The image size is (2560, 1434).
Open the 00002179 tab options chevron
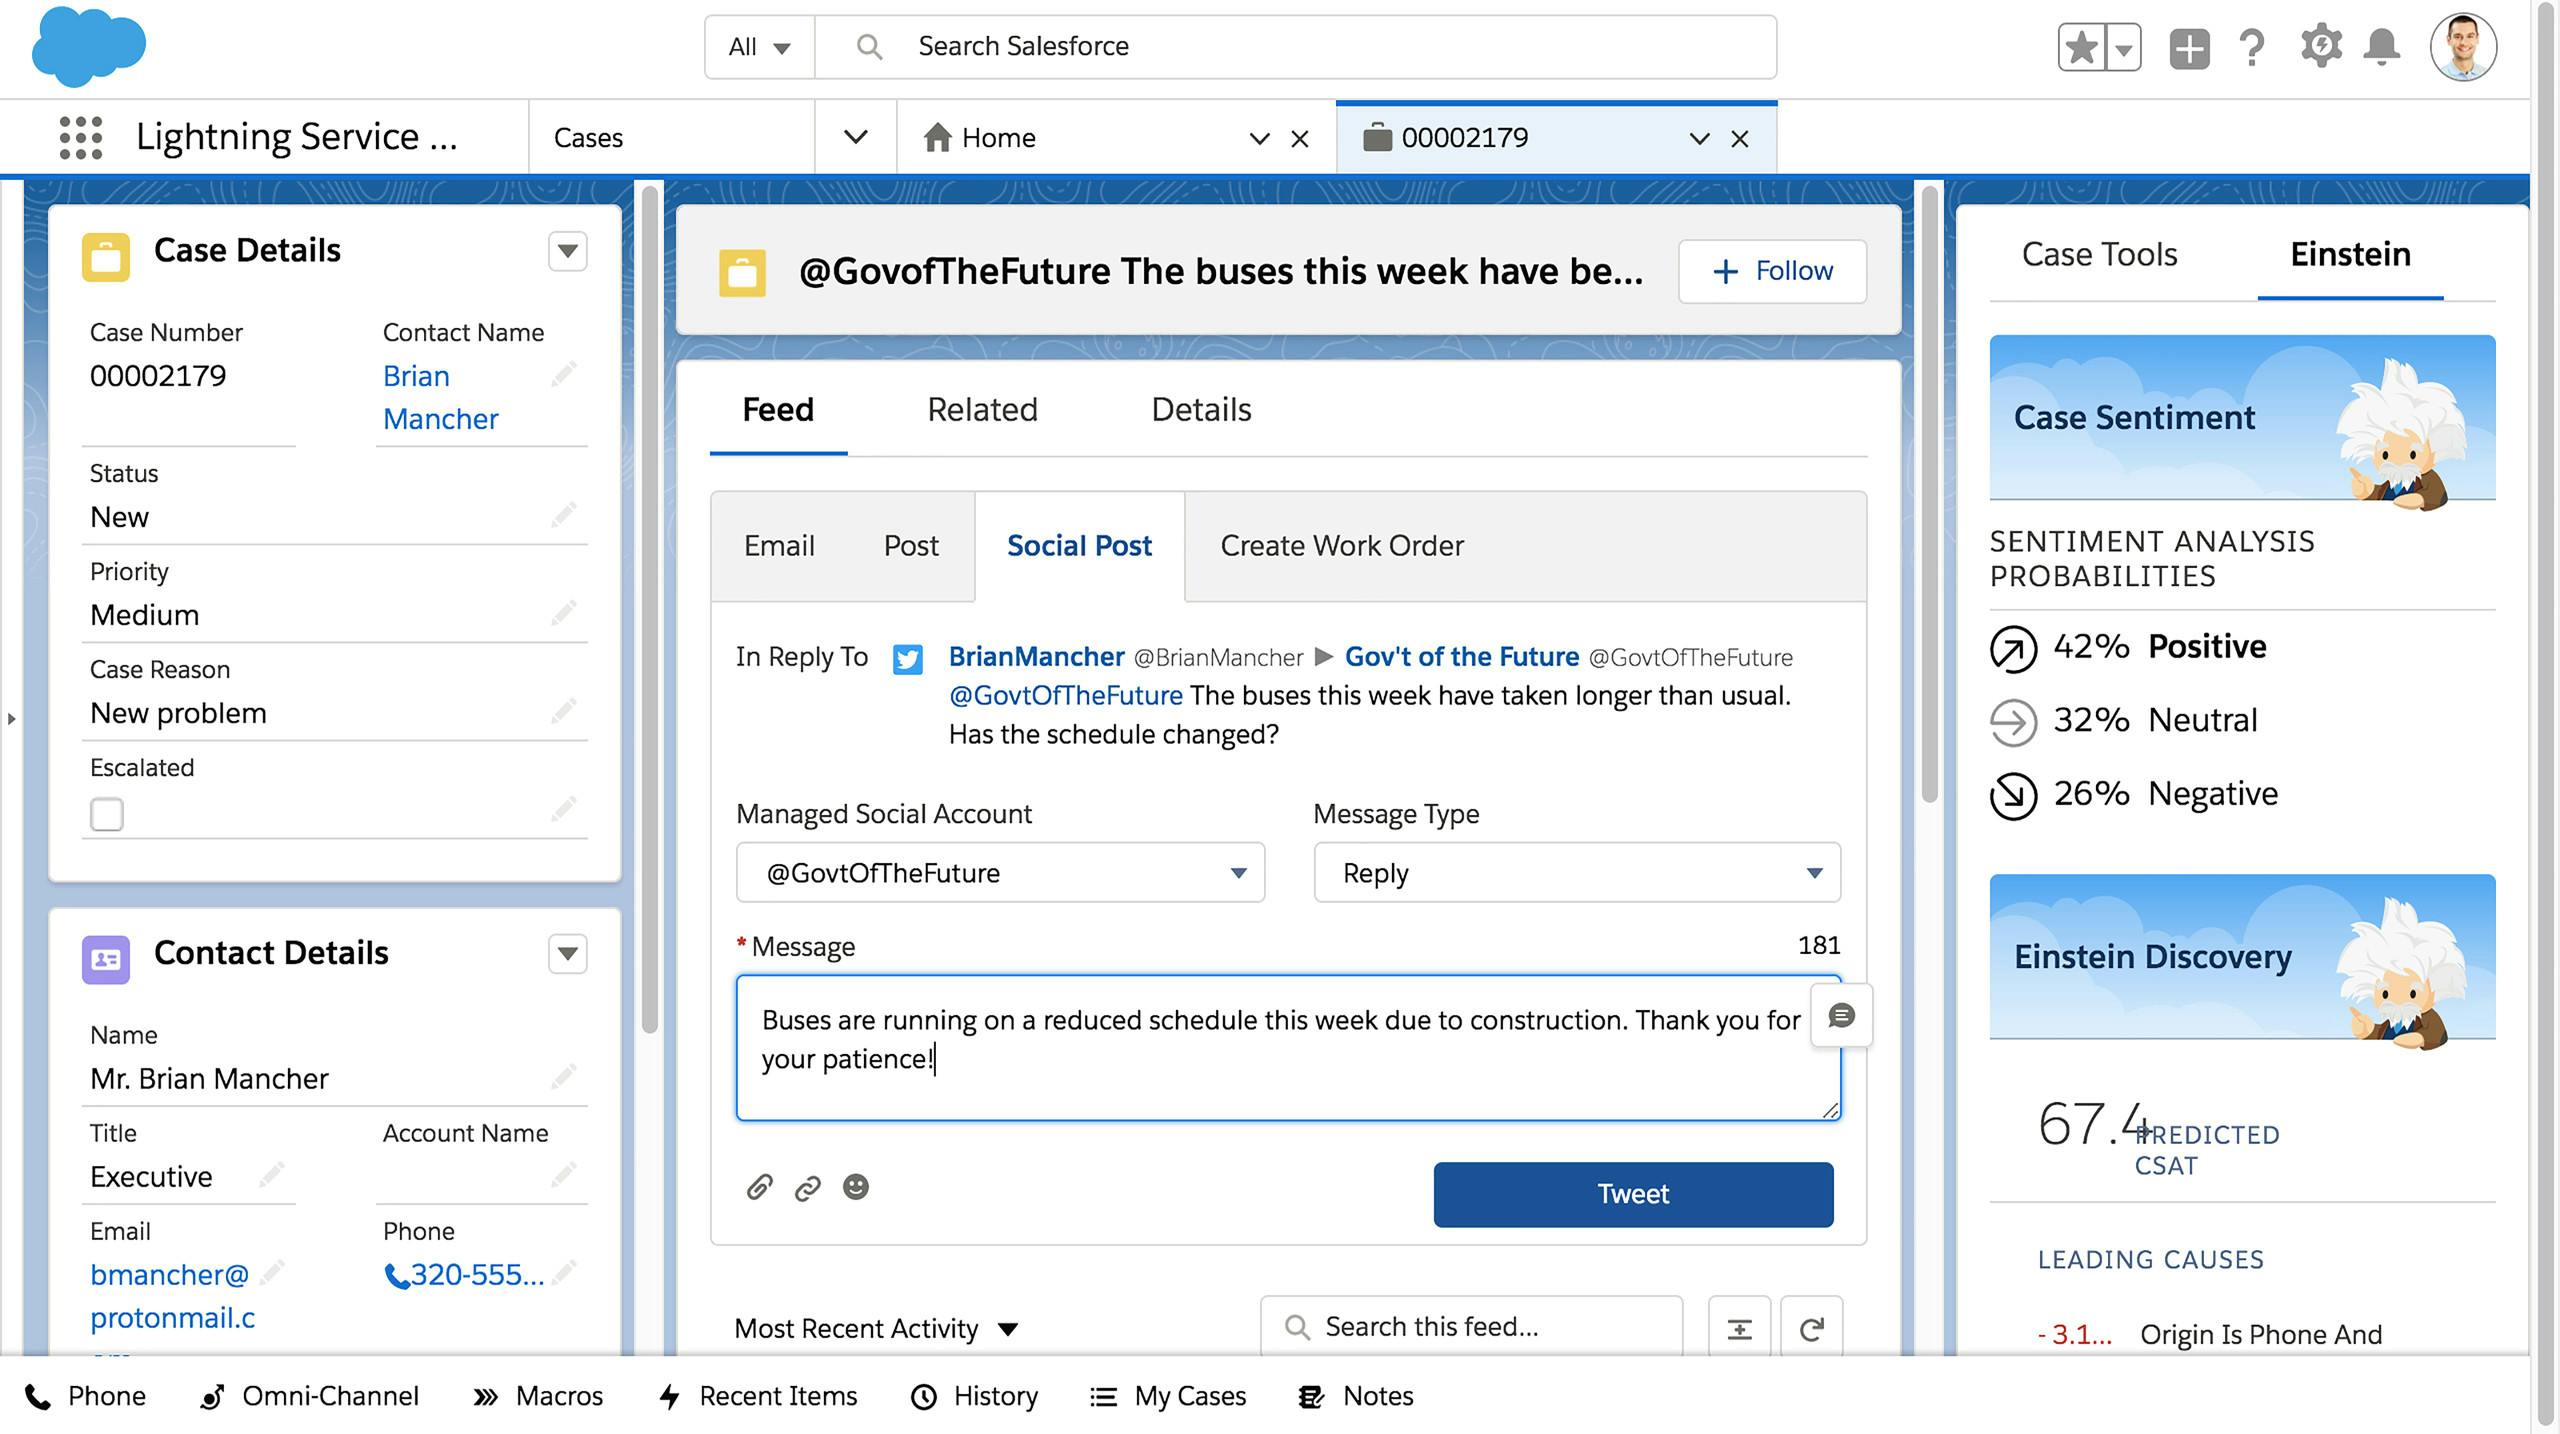click(1699, 139)
